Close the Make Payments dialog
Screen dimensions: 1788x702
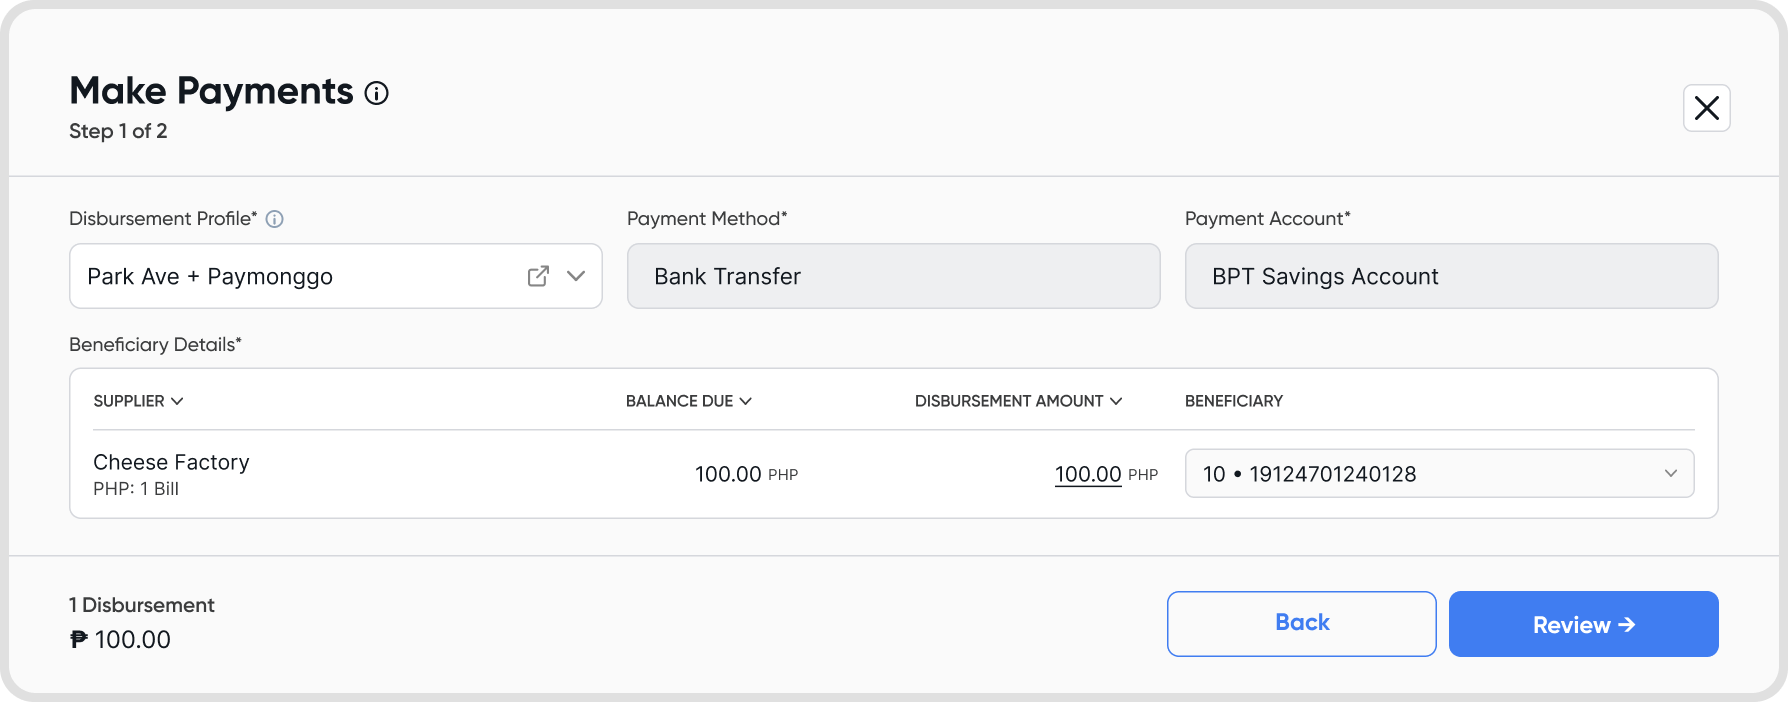(1706, 108)
